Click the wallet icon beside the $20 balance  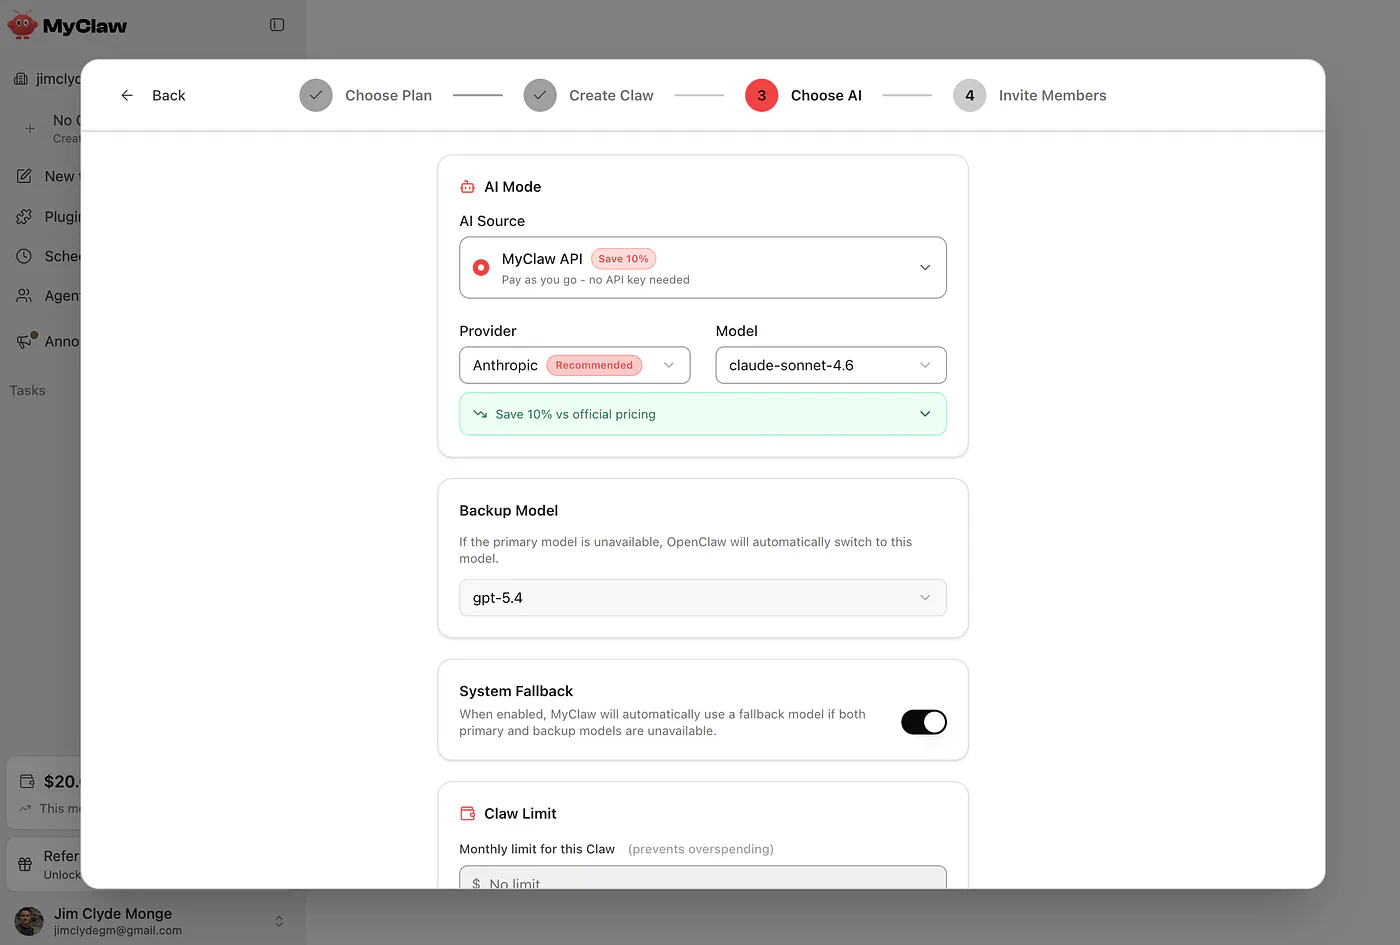click(27, 782)
